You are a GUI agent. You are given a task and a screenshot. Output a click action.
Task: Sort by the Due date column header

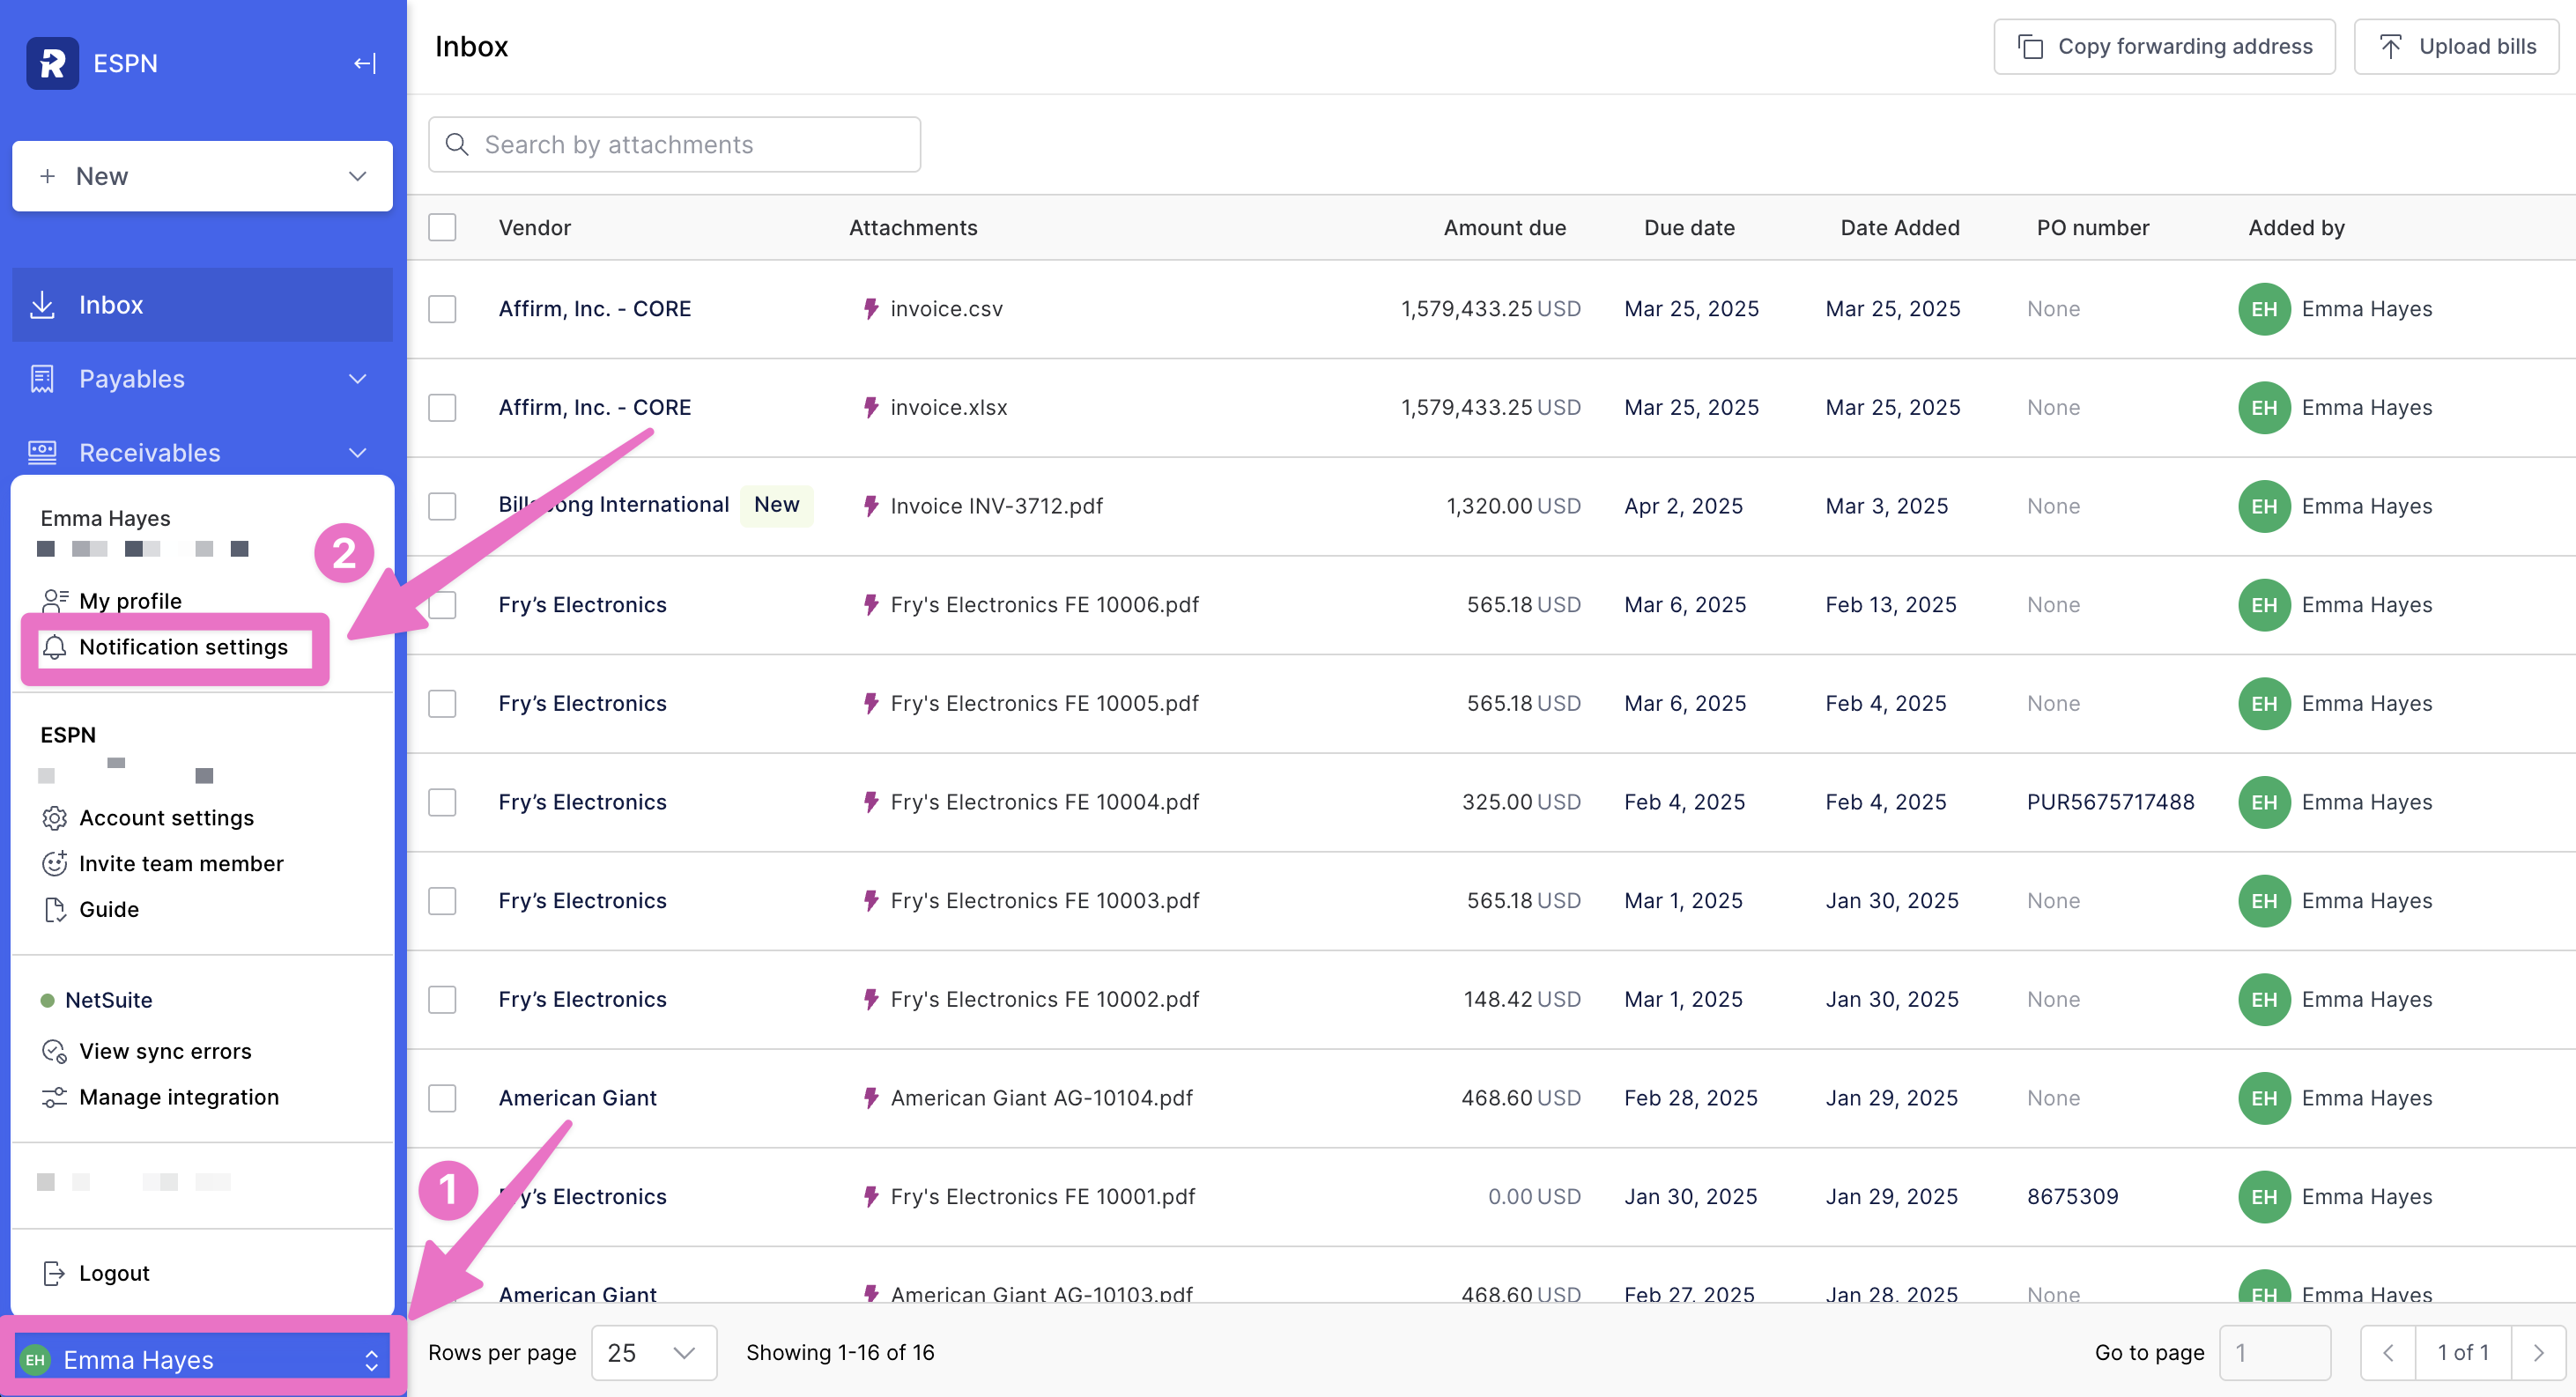coord(1689,228)
